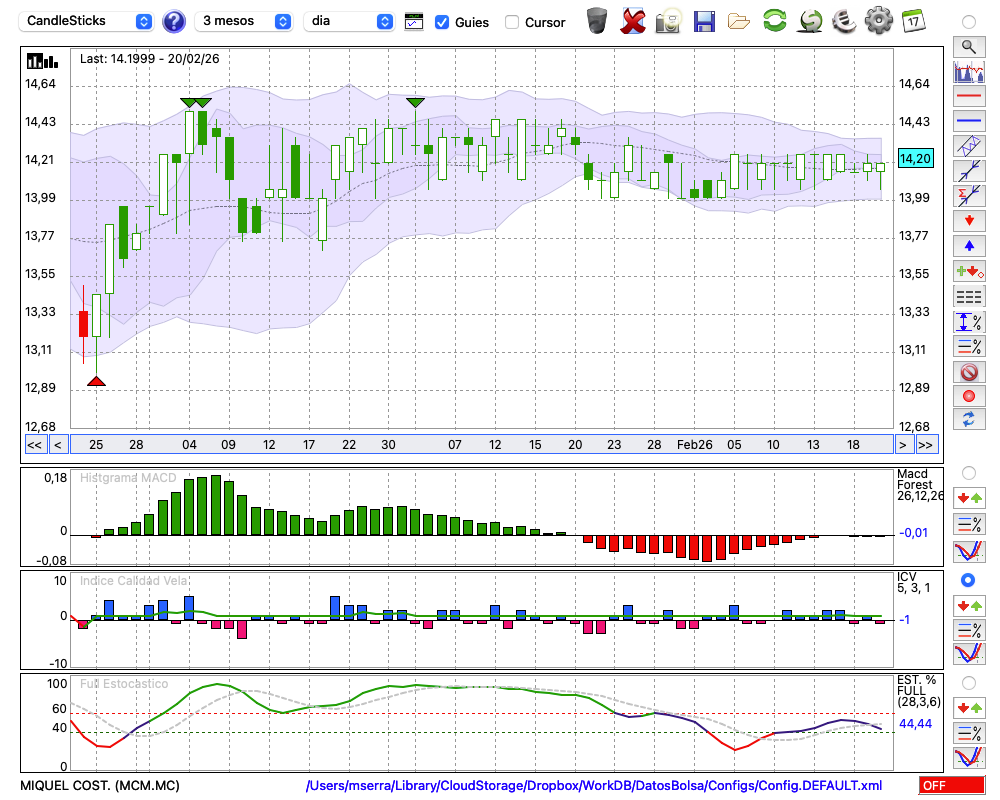1000x800 pixels.
Task: Click the blue floppy disk save icon
Action: 704,21
